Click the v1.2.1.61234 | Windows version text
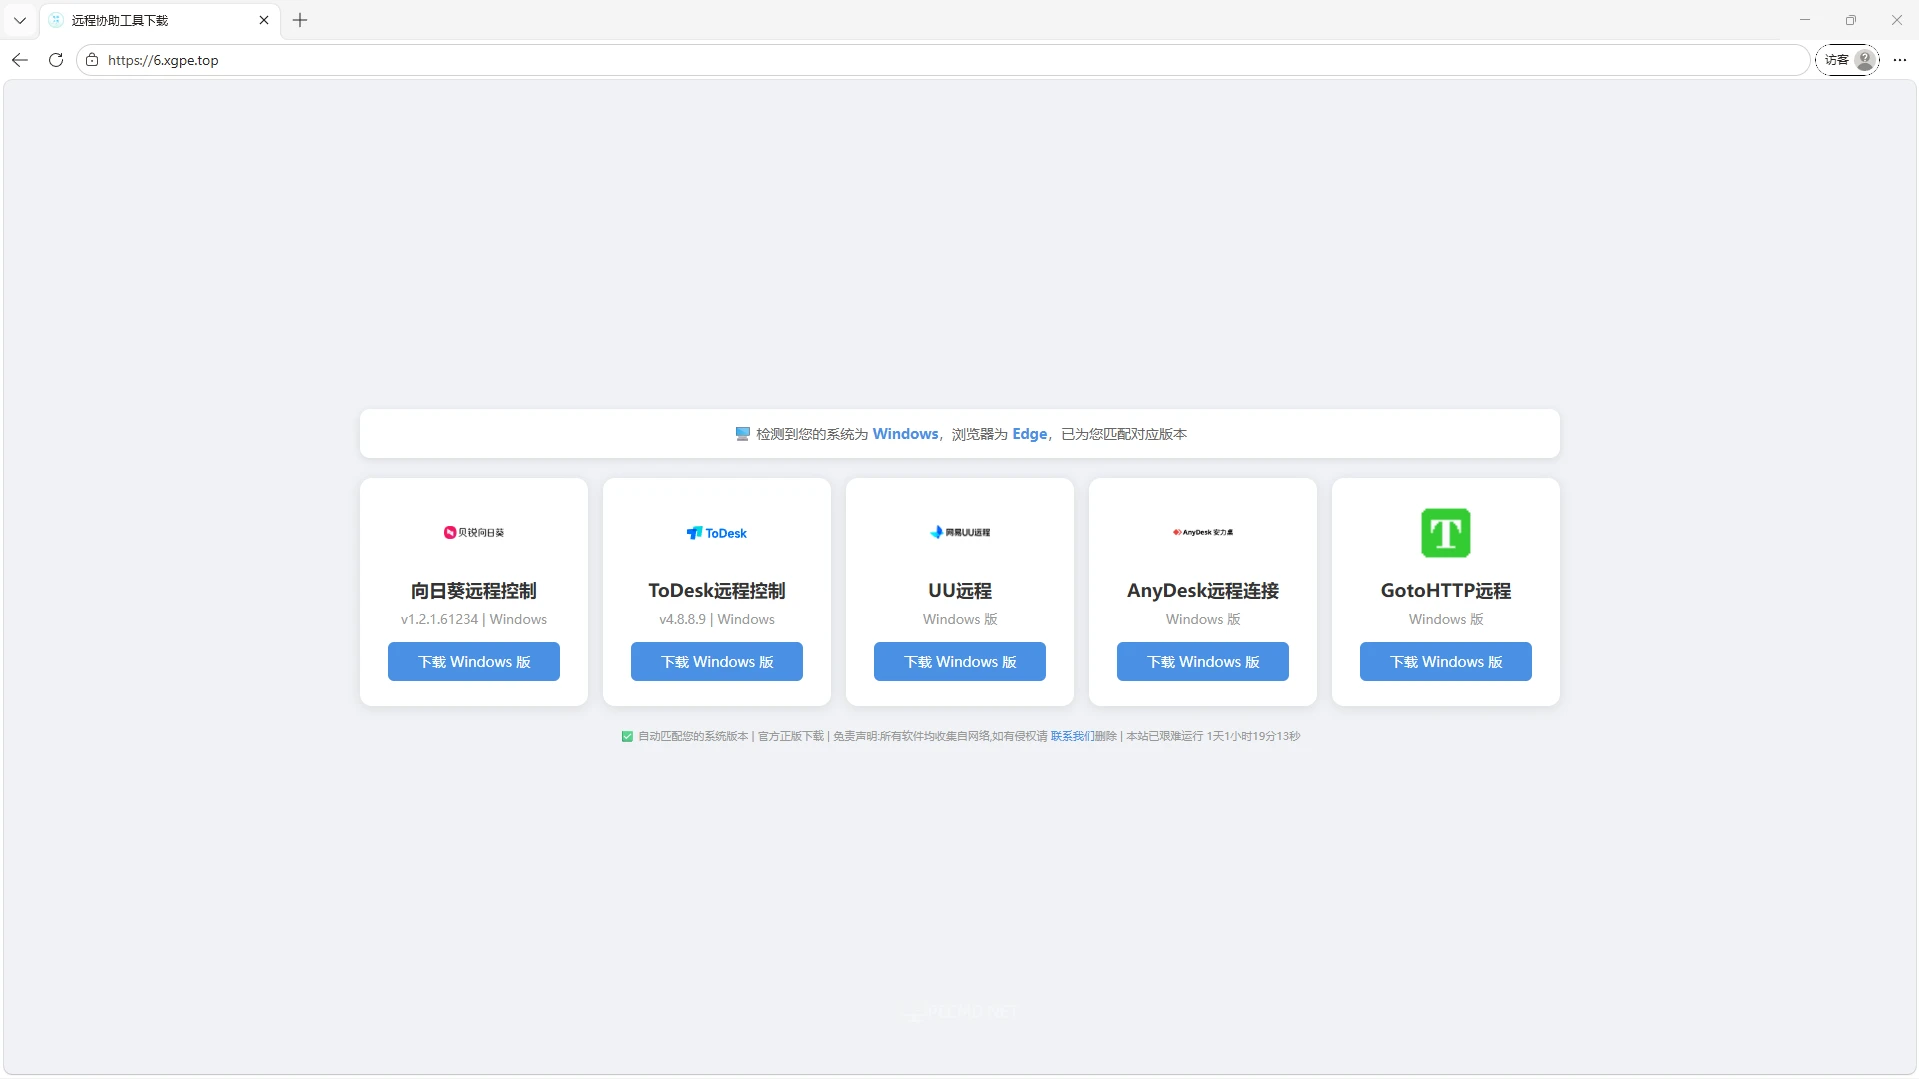1919x1079 pixels. click(474, 619)
